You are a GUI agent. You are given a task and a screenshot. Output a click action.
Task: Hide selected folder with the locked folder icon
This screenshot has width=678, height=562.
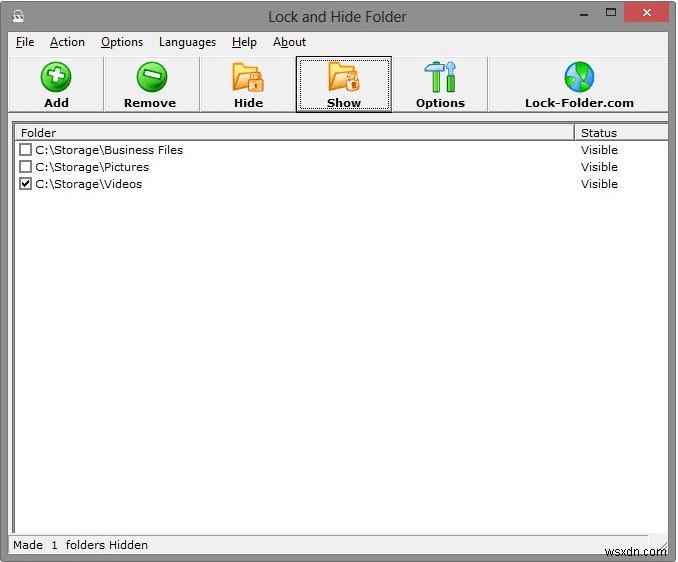point(248,77)
